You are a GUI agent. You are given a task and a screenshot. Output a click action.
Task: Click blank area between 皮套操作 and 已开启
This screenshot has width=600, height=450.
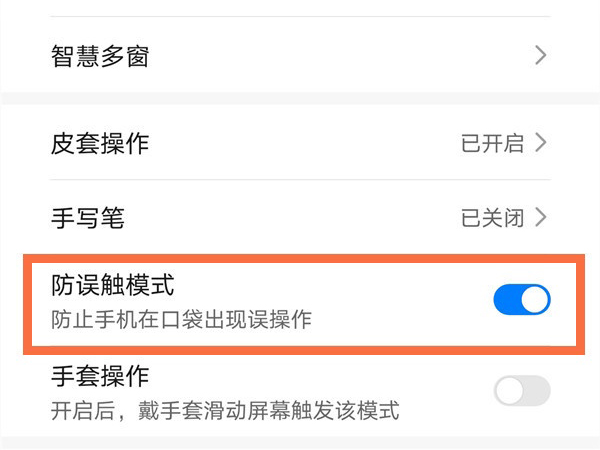(300, 143)
